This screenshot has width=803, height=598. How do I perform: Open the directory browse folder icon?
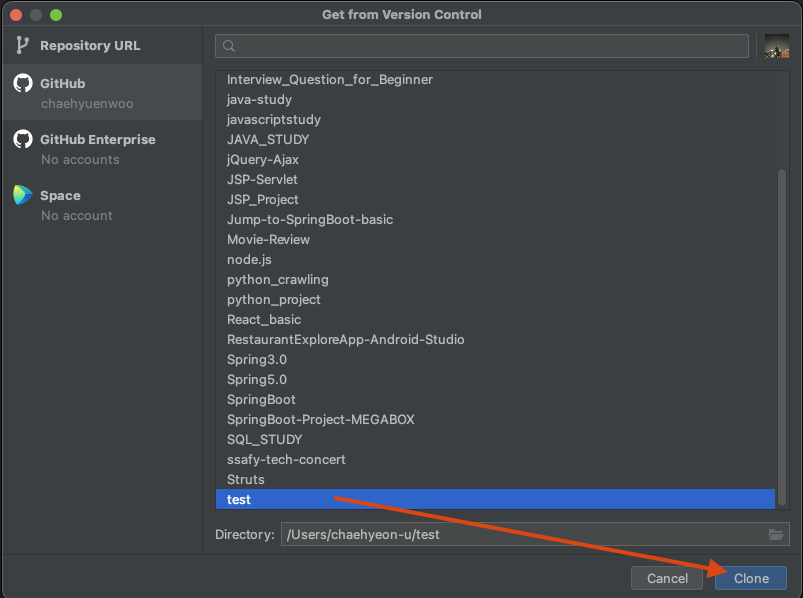click(x=776, y=535)
